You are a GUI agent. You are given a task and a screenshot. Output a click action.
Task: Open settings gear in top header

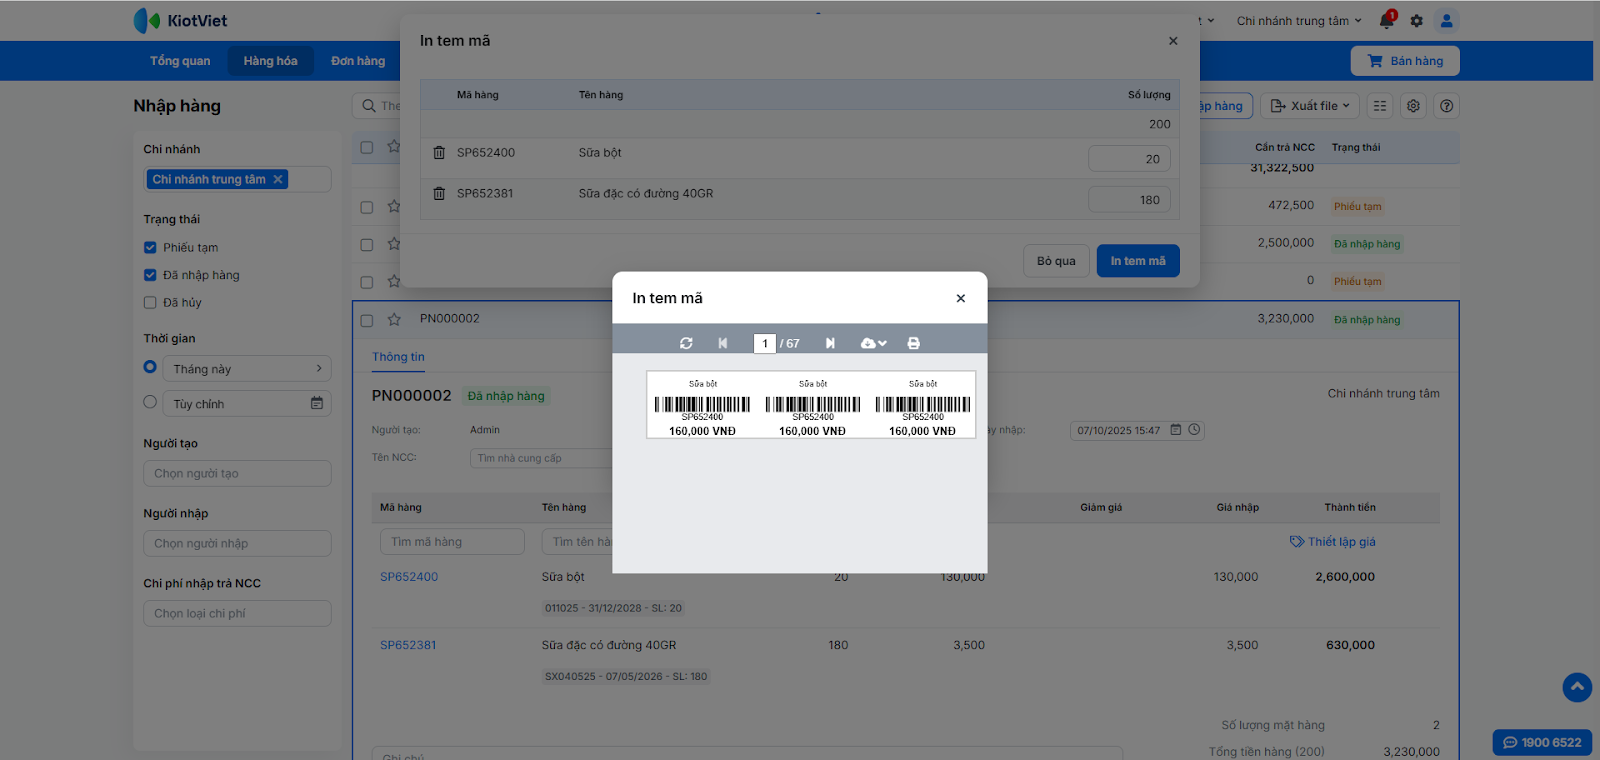click(1416, 21)
